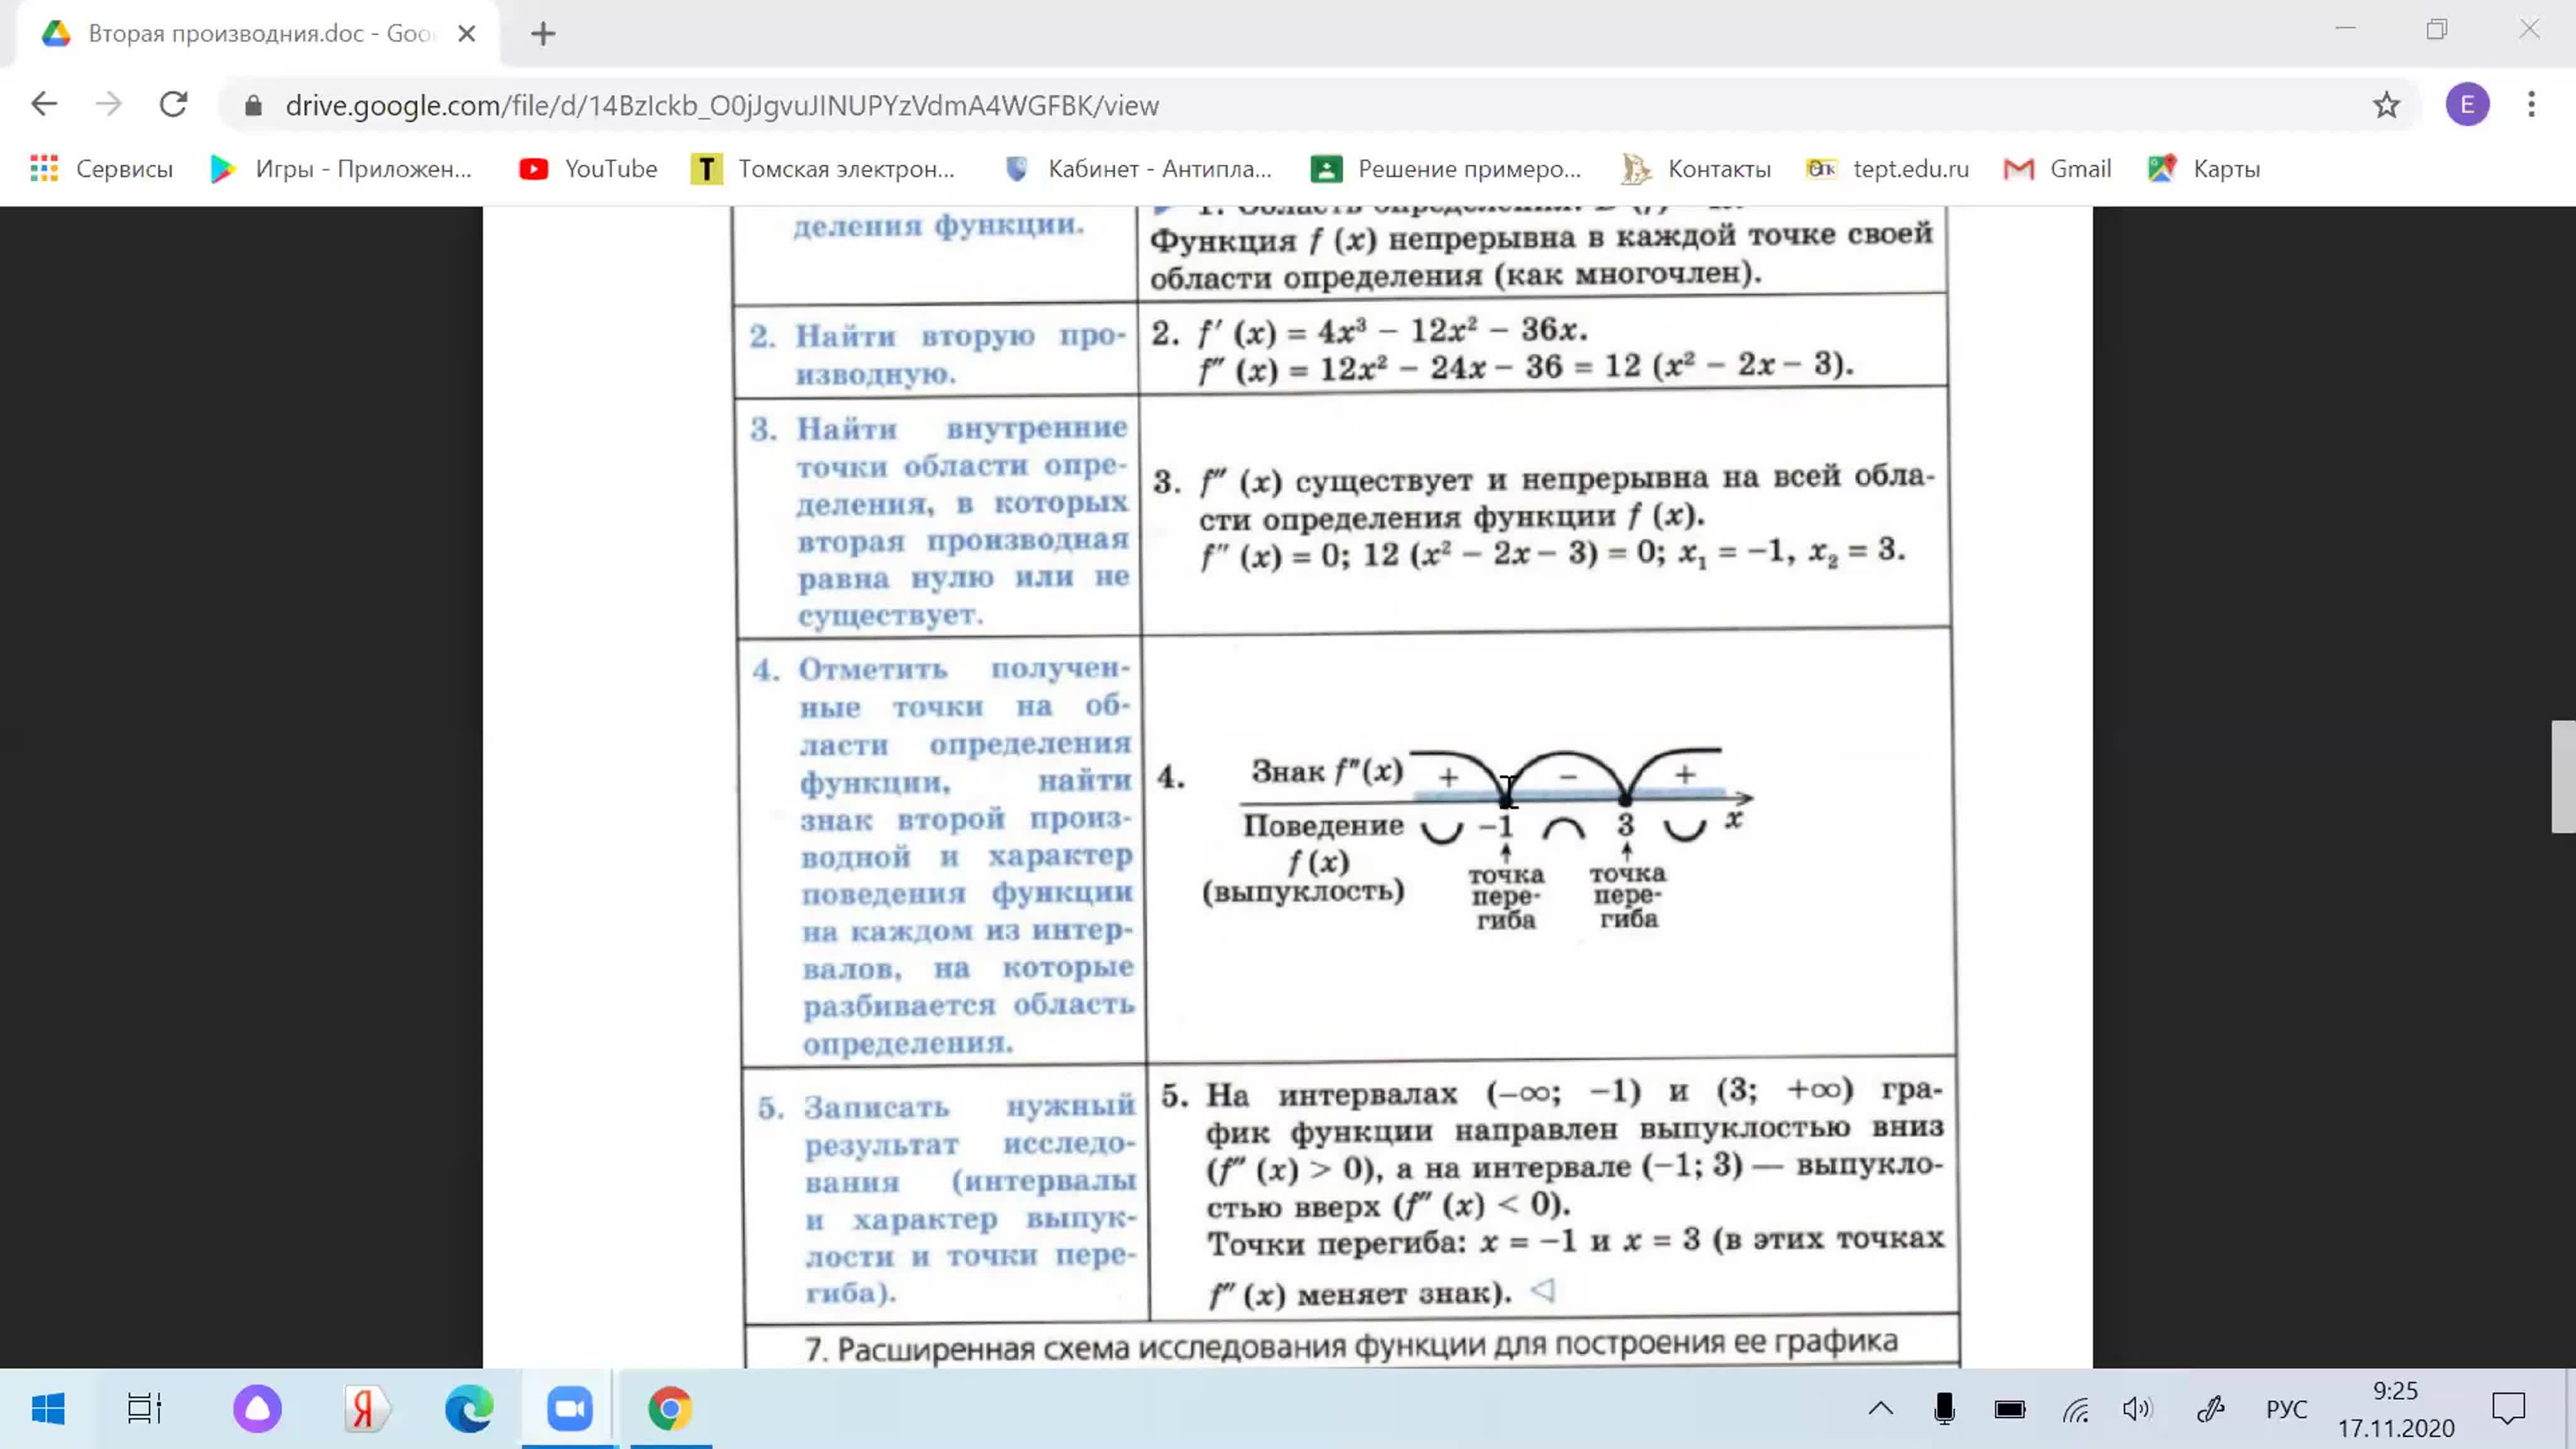Open the Сервисы apps grid bookmark

coord(101,169)
